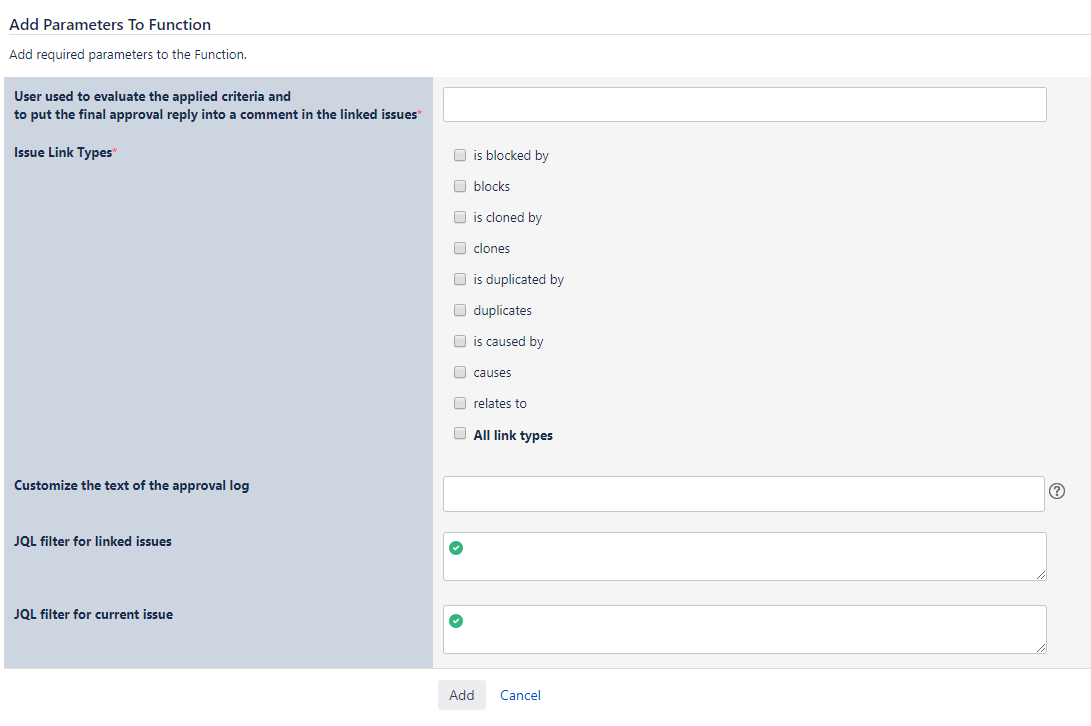Click resize handle of current issue JQL textarea

(1041, 648)
